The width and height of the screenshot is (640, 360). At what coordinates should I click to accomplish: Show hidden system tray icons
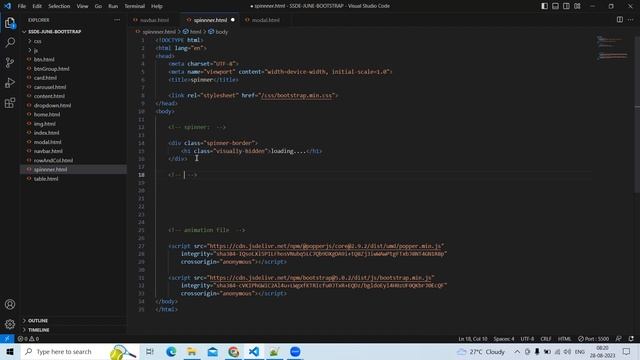point(517,351)
